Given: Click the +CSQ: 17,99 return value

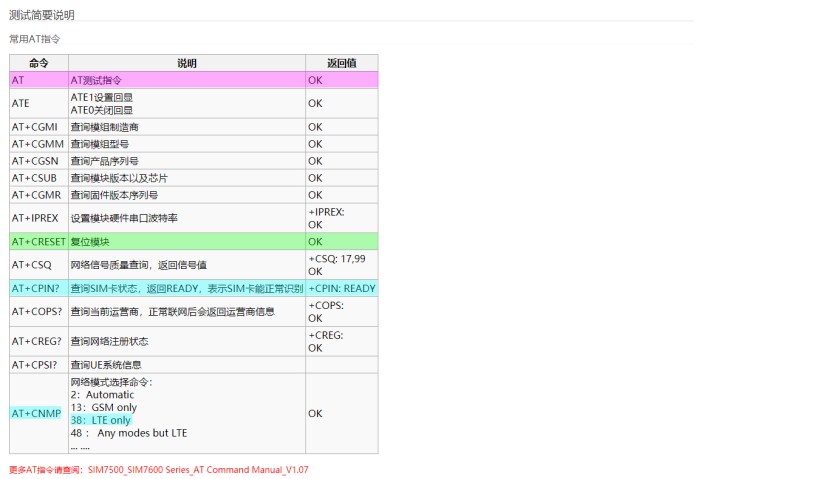Looking at the screenshot, I should pos(336,258).
